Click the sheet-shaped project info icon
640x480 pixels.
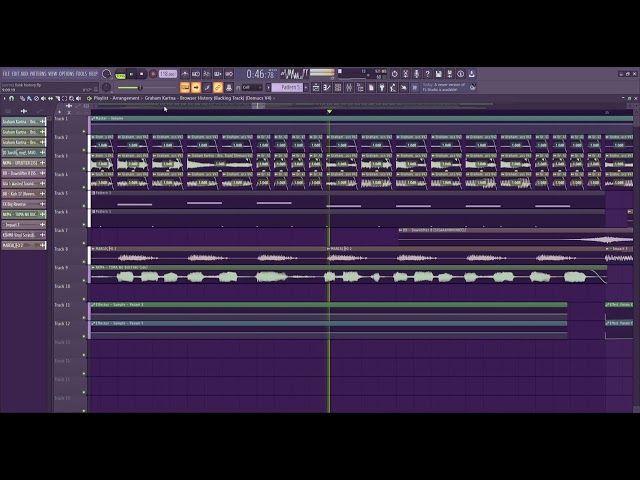click(x=371, y=87)
